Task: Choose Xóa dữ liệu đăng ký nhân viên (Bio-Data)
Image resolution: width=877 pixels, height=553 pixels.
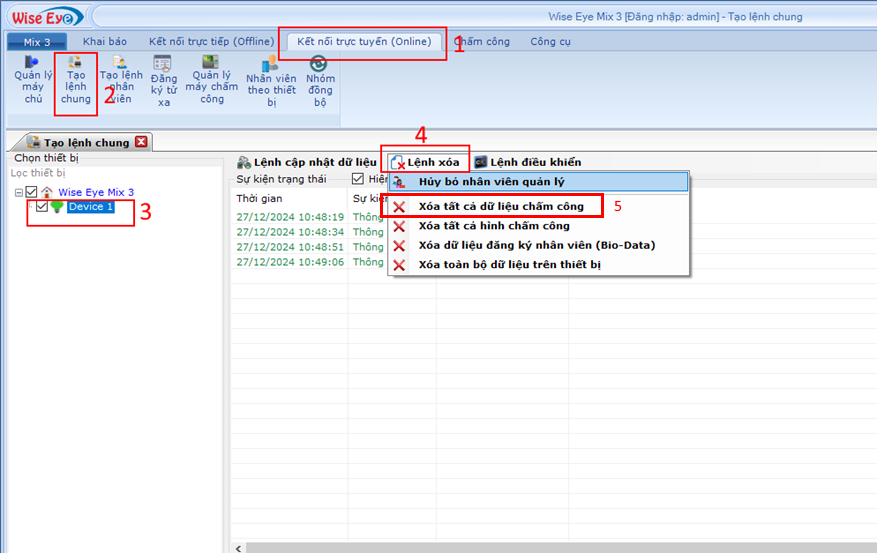Action: click(x=539, y=245)
